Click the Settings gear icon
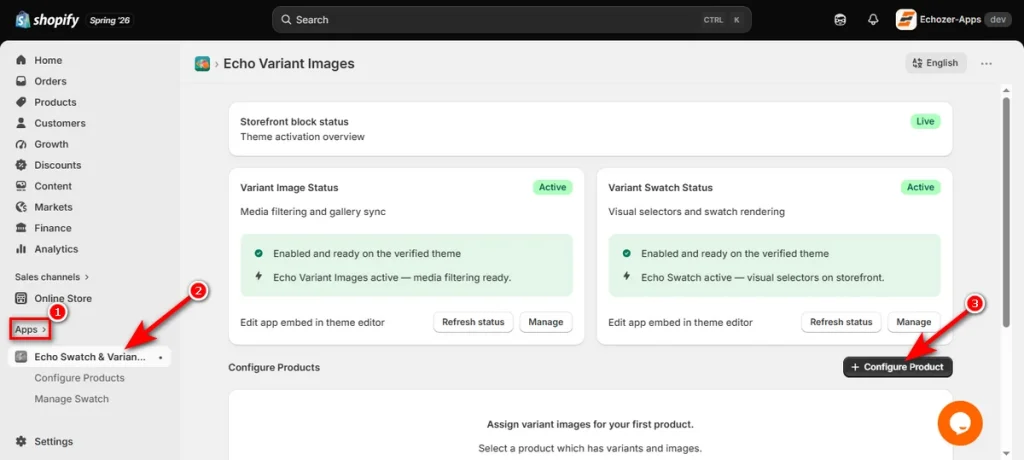Viewport: 1024px width, 460px height. pyautogui.click(x=21, y=441)
